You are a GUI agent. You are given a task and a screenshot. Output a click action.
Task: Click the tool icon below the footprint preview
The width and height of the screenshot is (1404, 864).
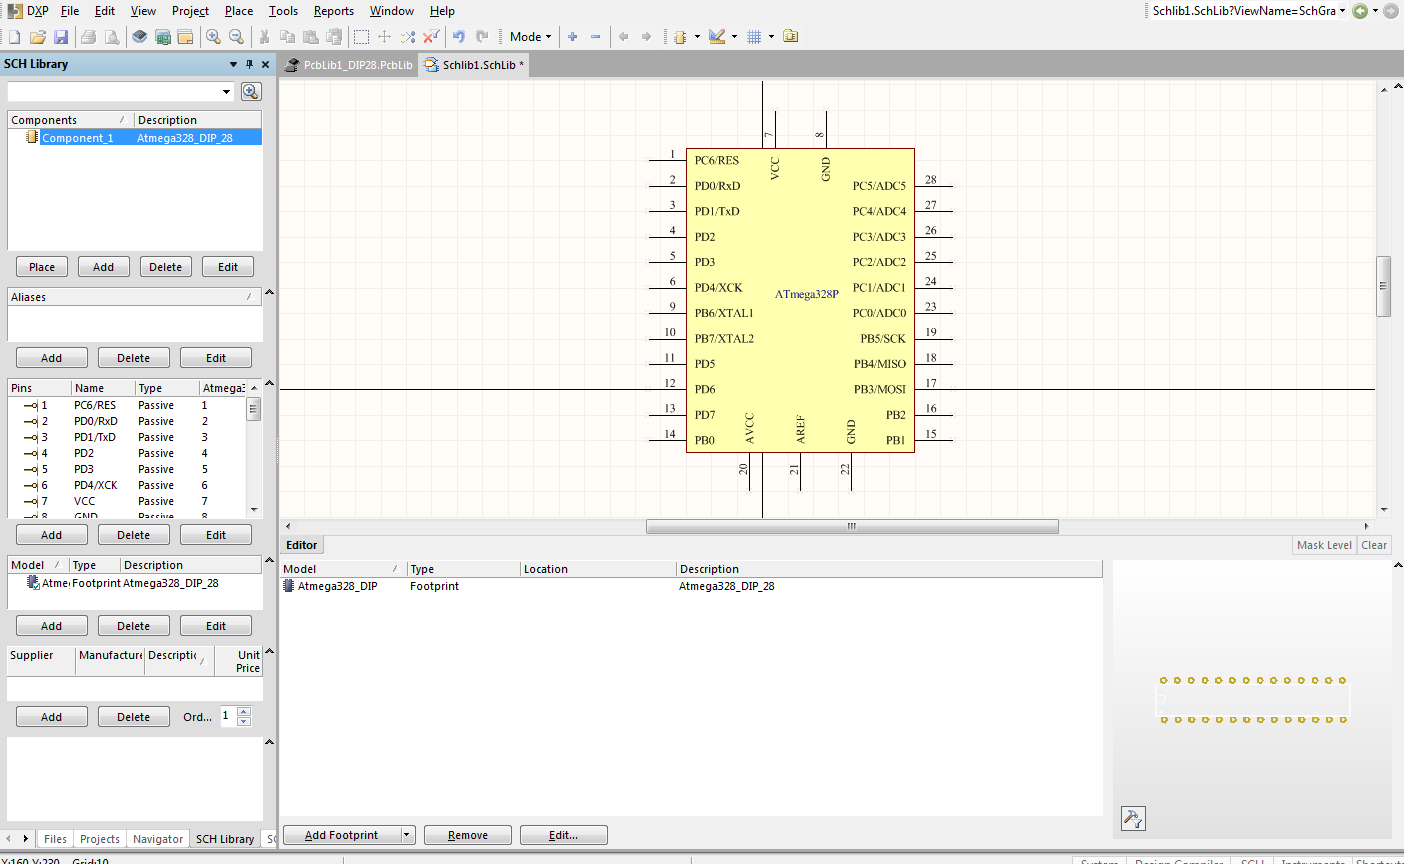click(1133, 819)
